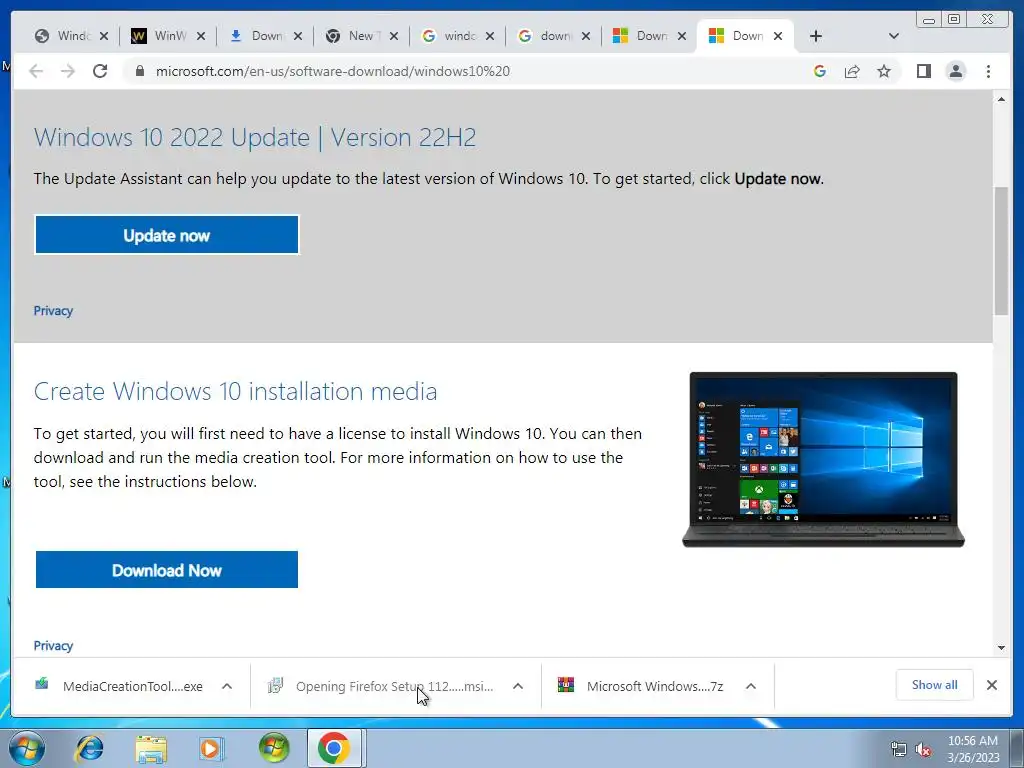1024x768 pixels.
Task: Launch Internet Explorer from taskbar
Action: pos(89,748)
